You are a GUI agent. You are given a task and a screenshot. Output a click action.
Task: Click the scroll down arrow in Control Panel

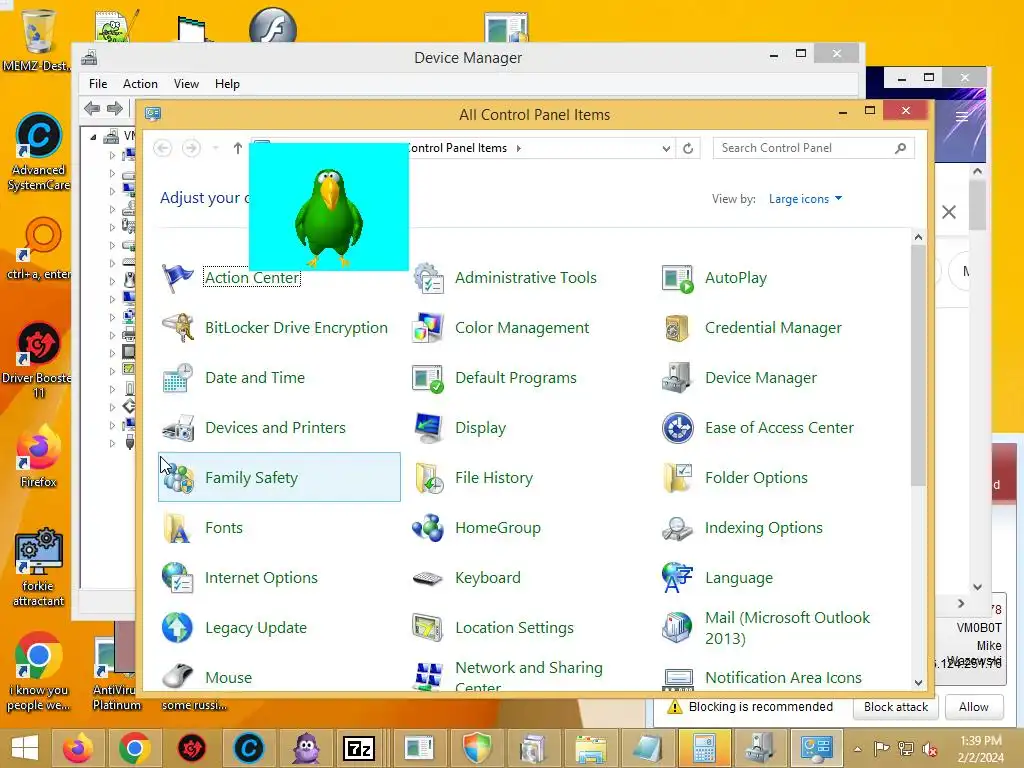pos(918,683)
